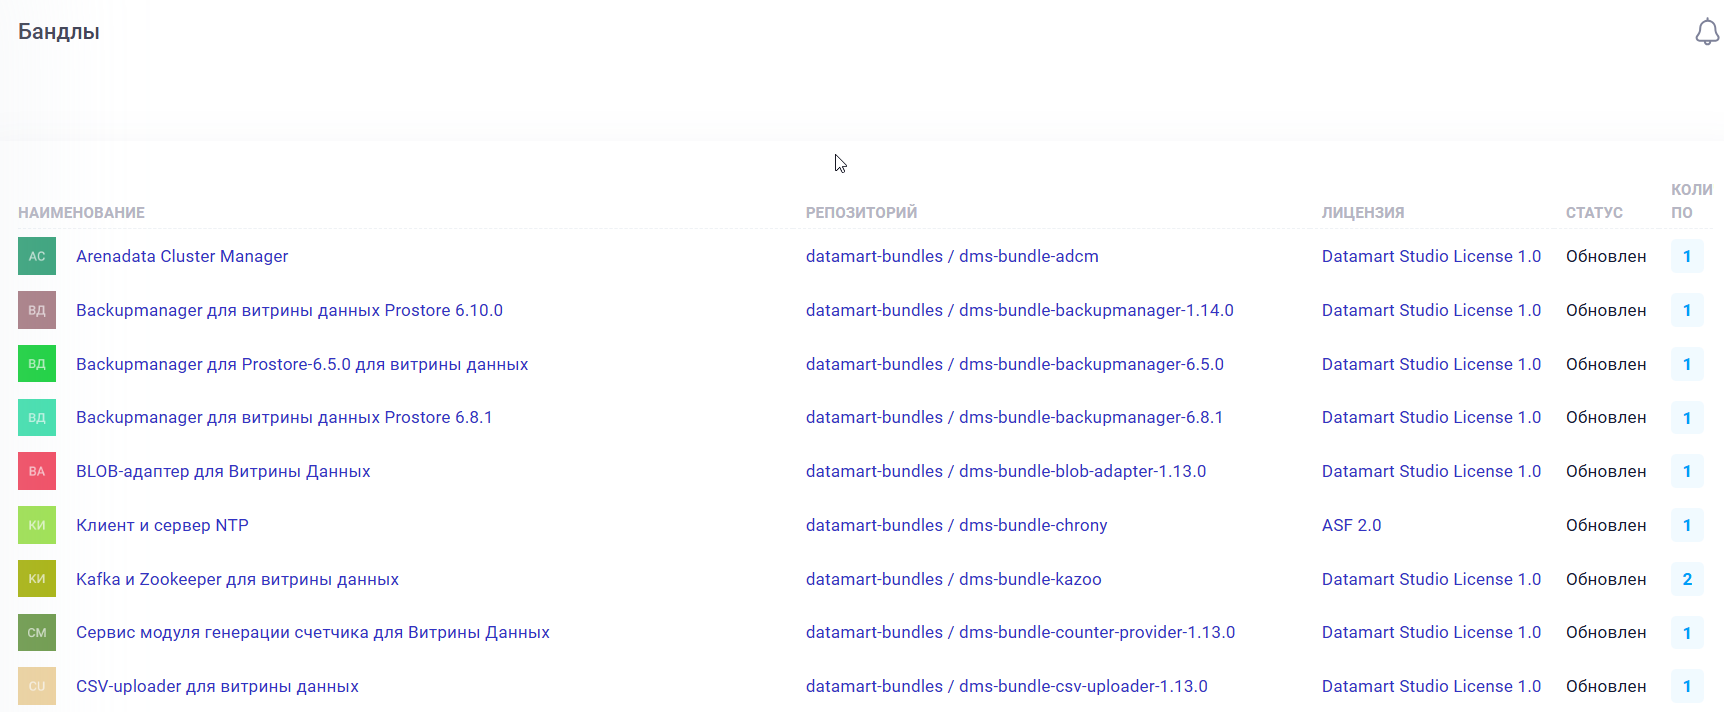Open the notifications bell icon

coord(1706,32)
